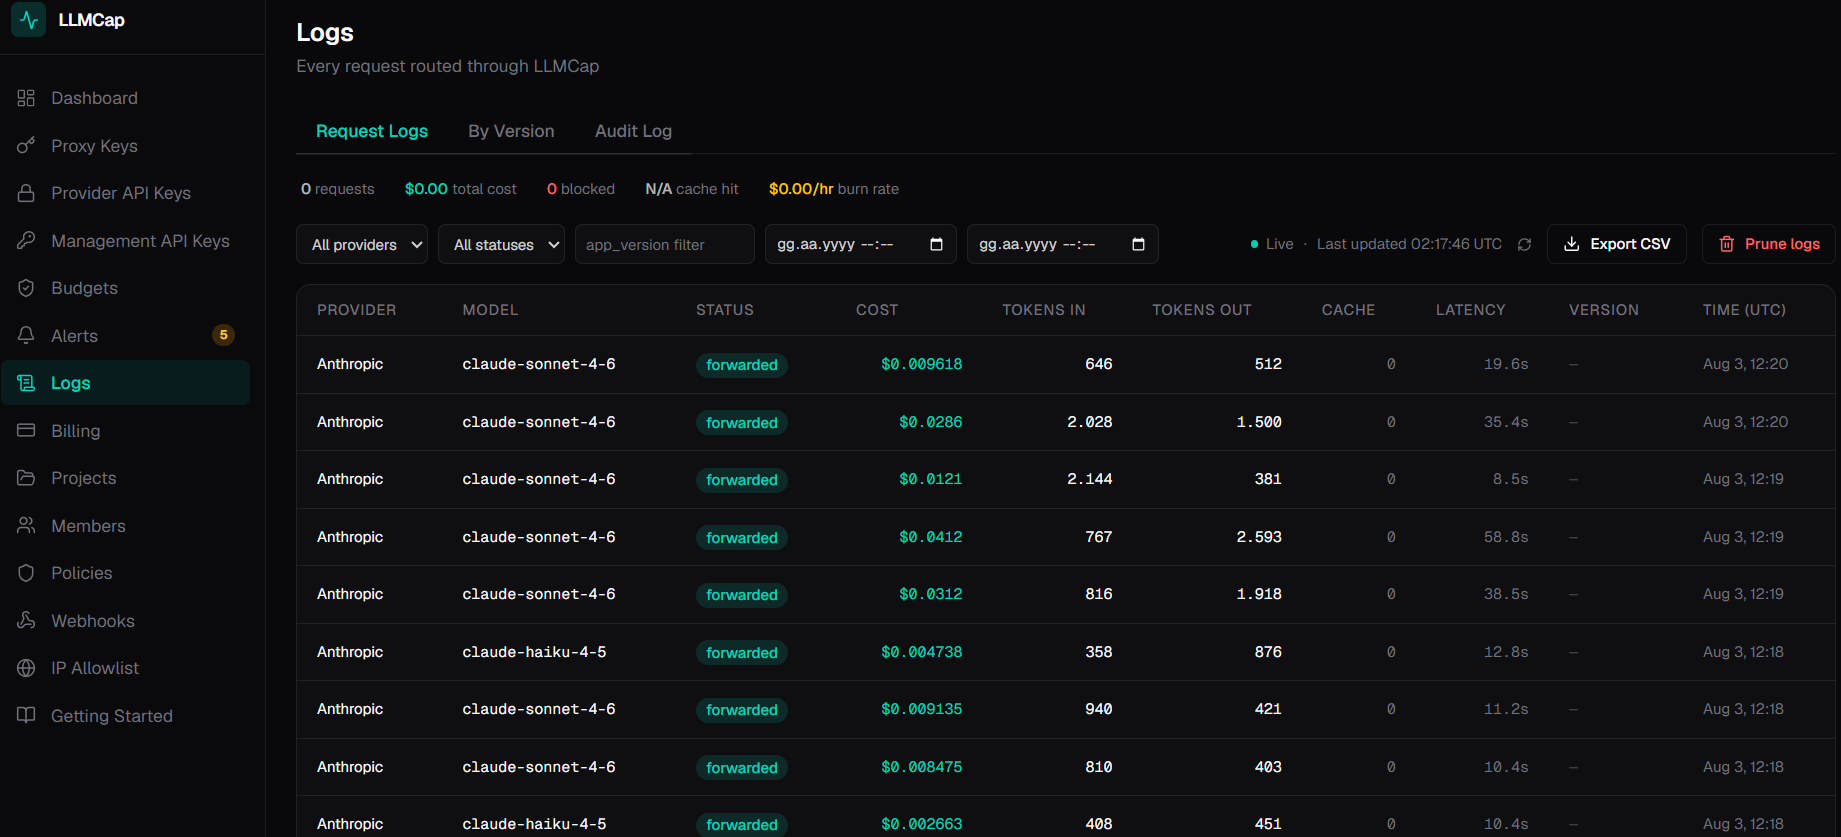
Task: Click the start date-time input
Action: pyautogui.click(x=861, y=244)
